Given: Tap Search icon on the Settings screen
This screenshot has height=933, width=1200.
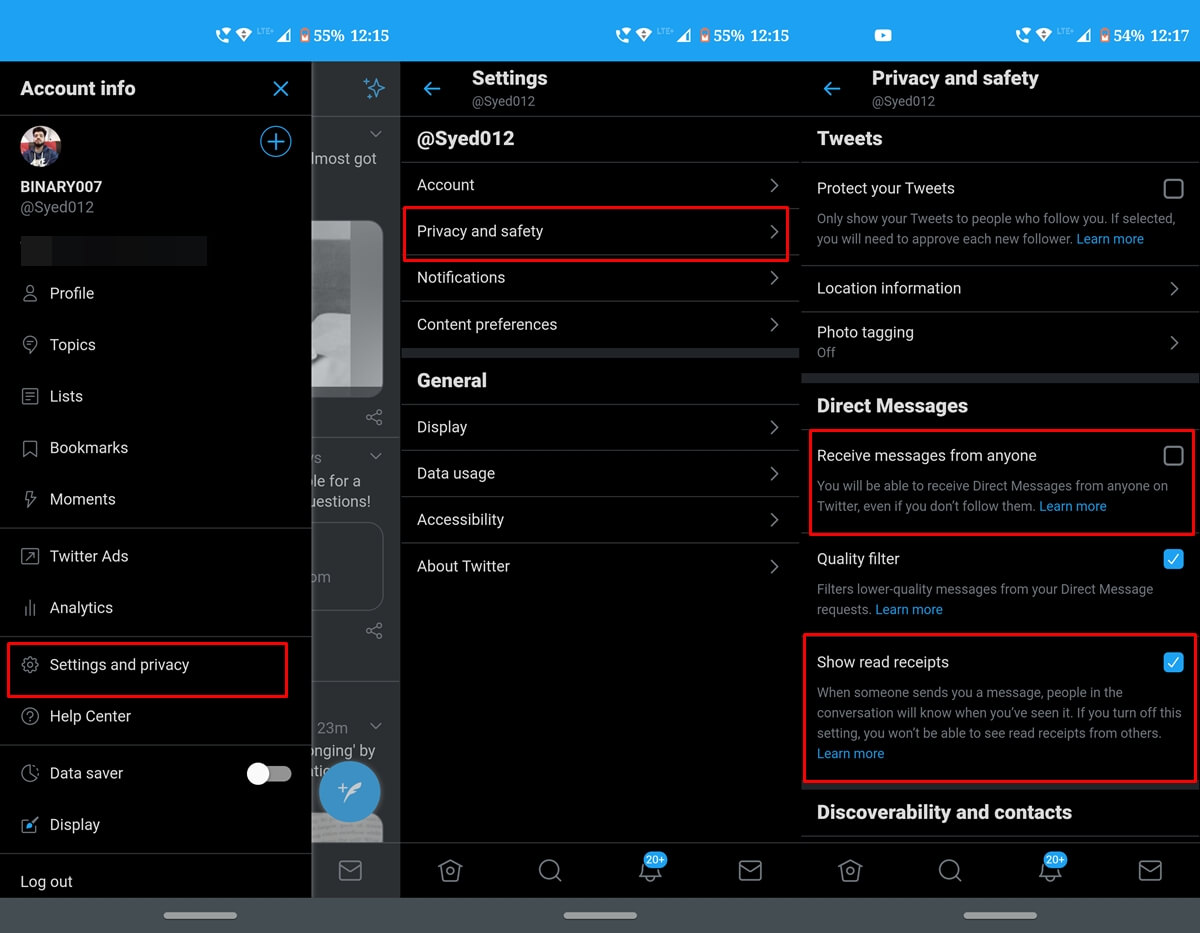Looking at the screenshot, I should point(550,871).
